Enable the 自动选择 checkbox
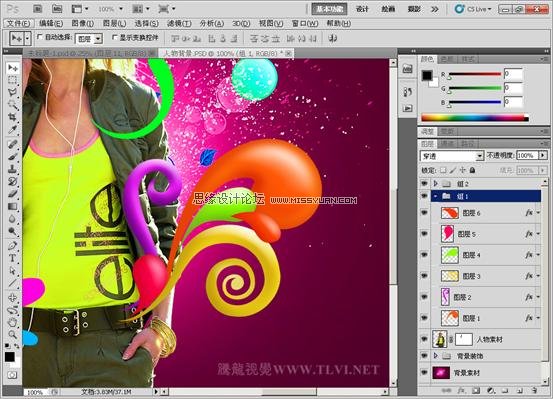 [40, 37]
